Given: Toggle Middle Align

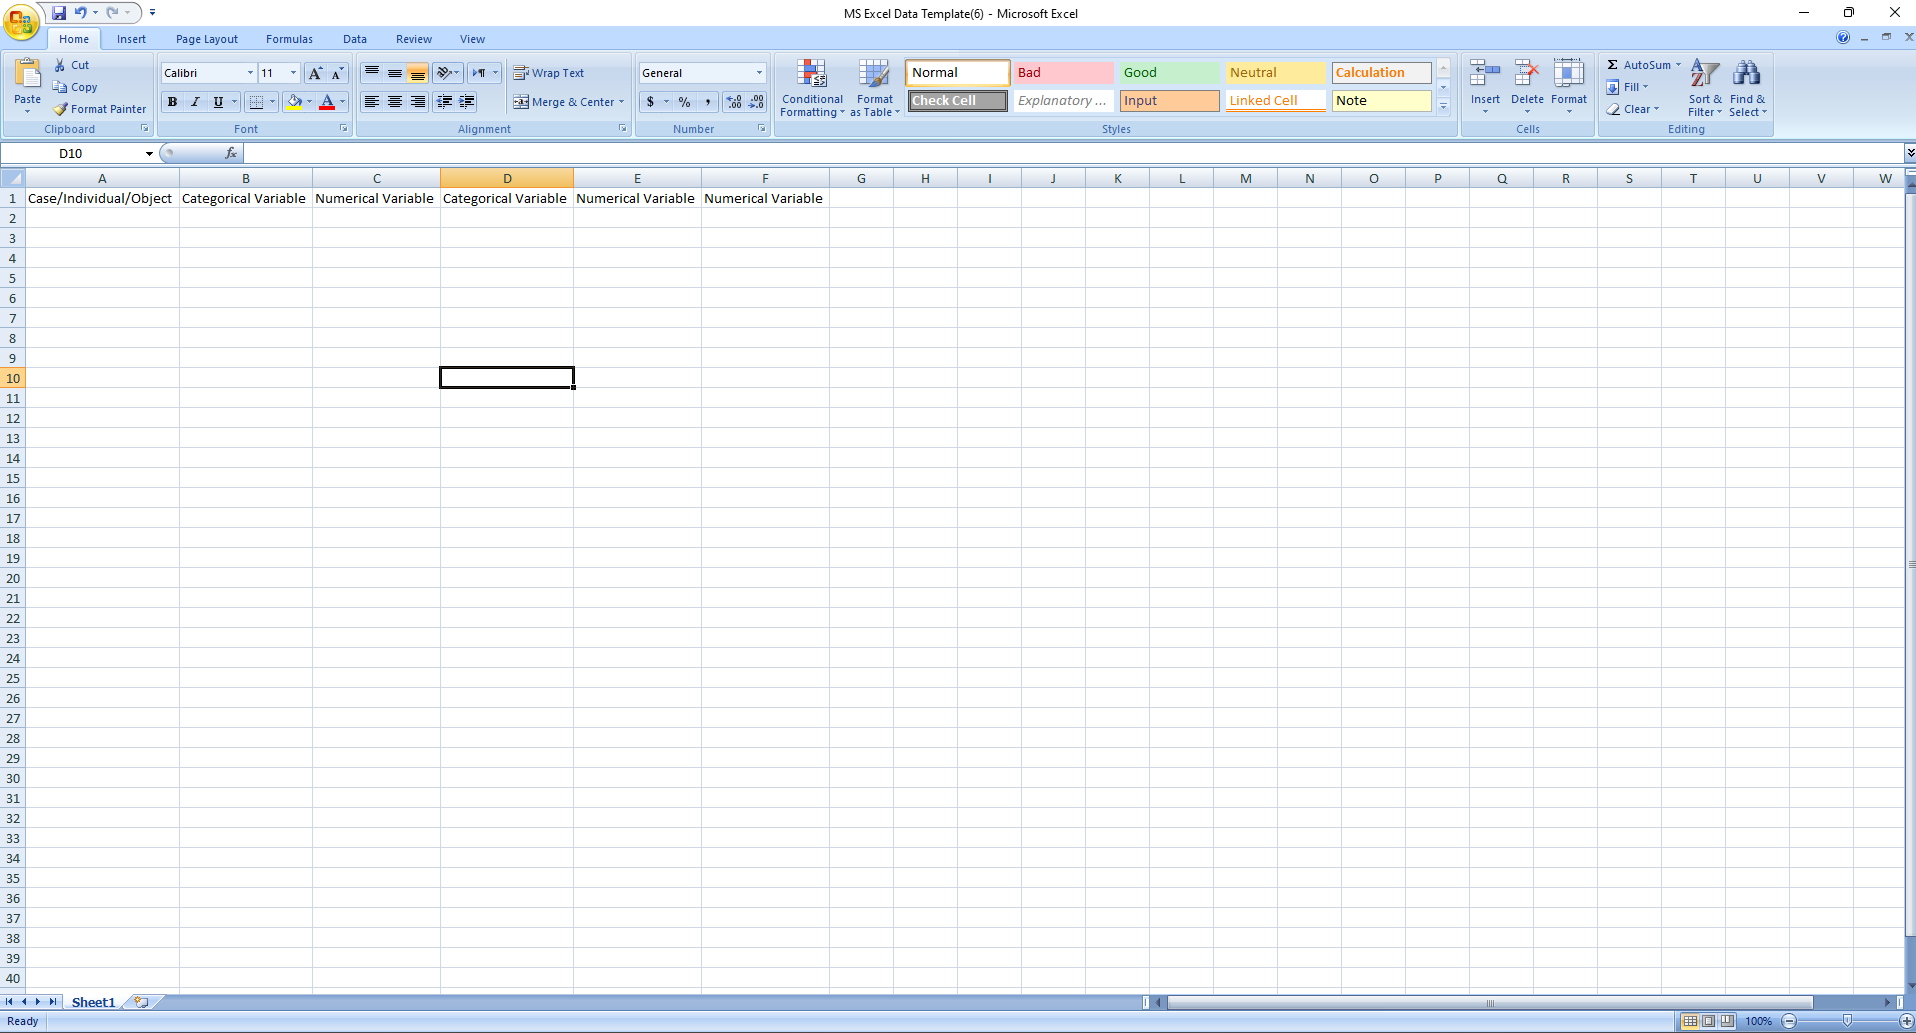Looking at the screenshot, I should [395, 73].
